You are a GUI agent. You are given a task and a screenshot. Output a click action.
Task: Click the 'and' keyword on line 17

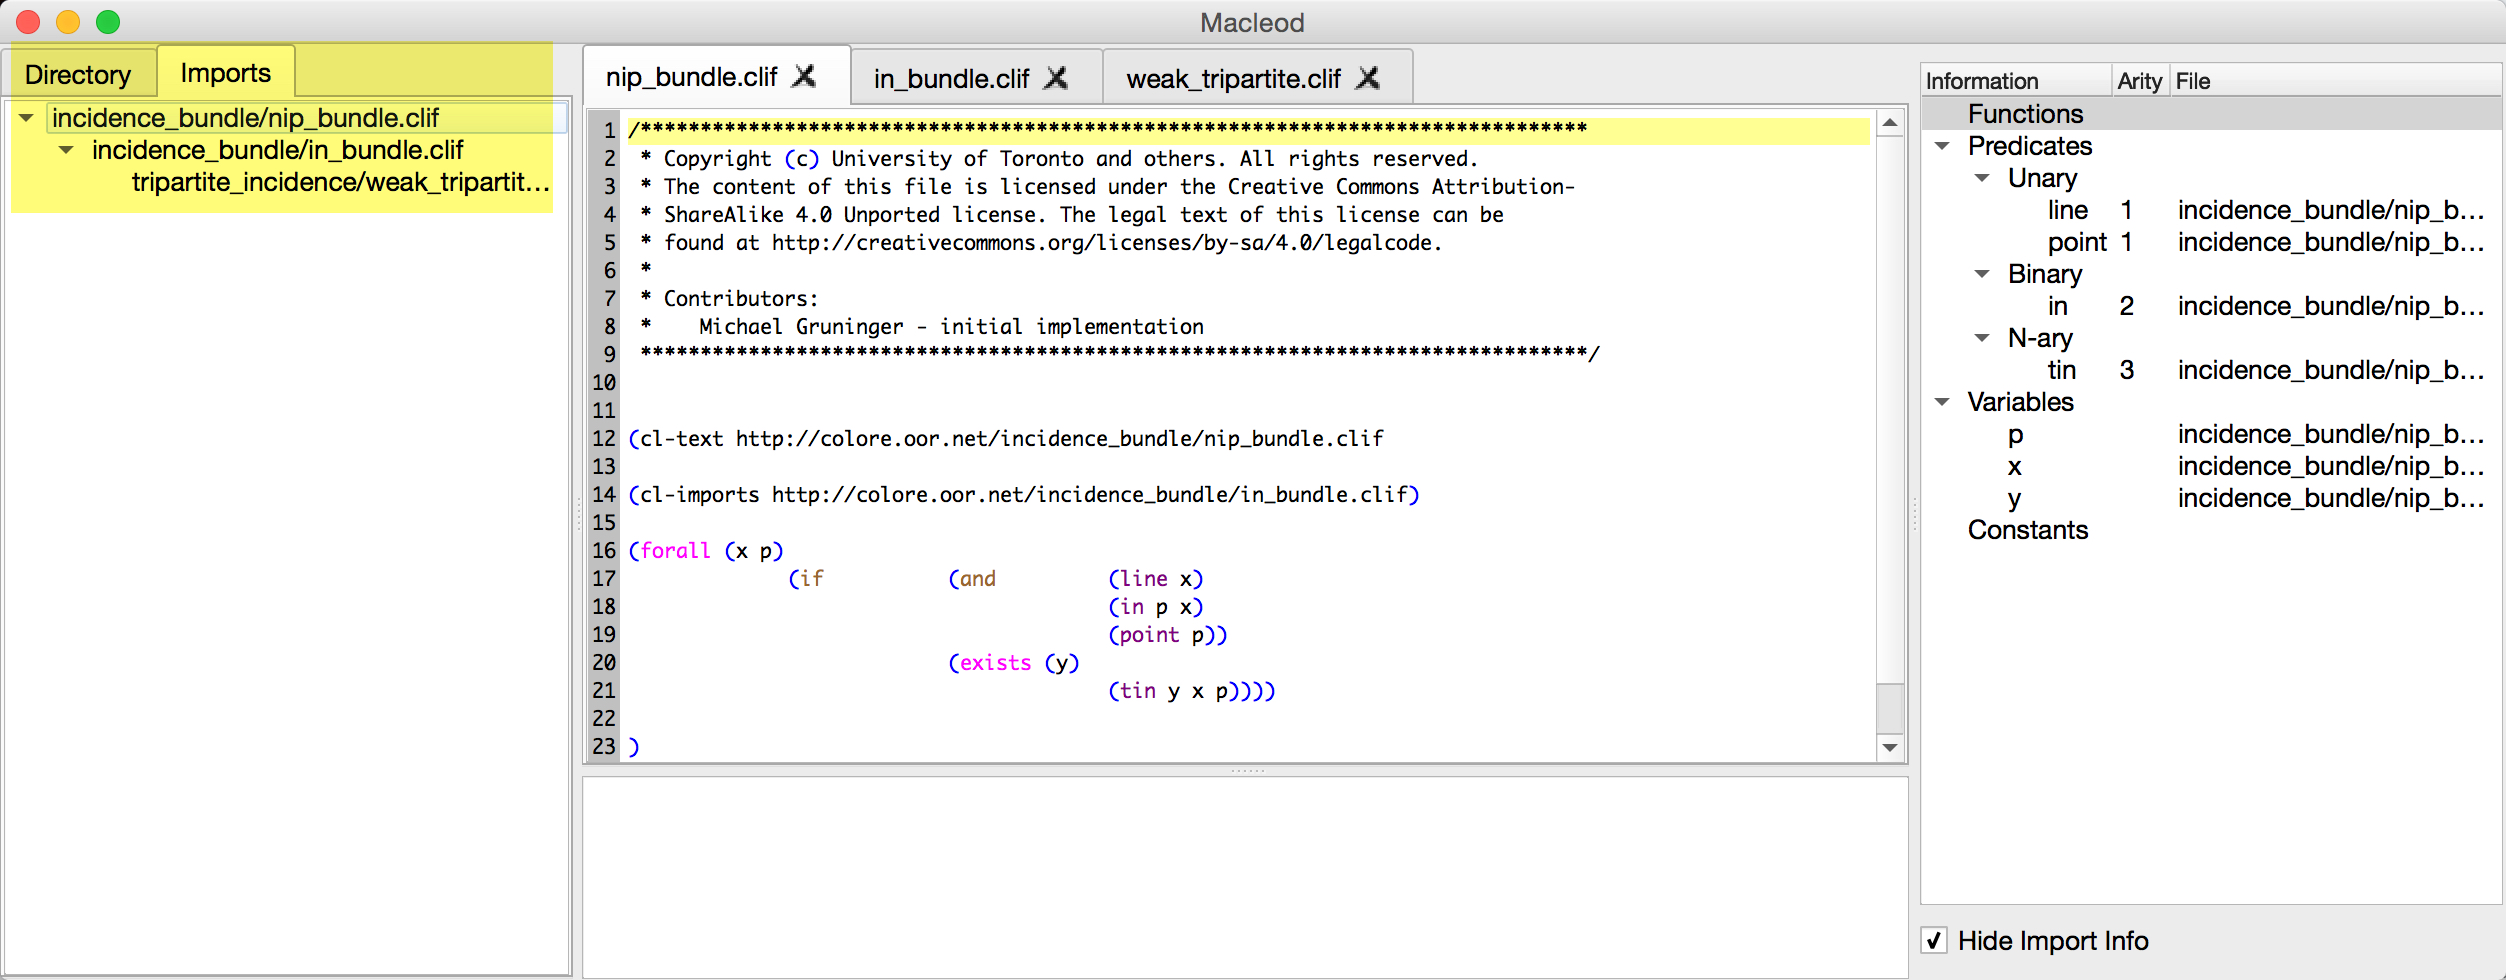978,579
